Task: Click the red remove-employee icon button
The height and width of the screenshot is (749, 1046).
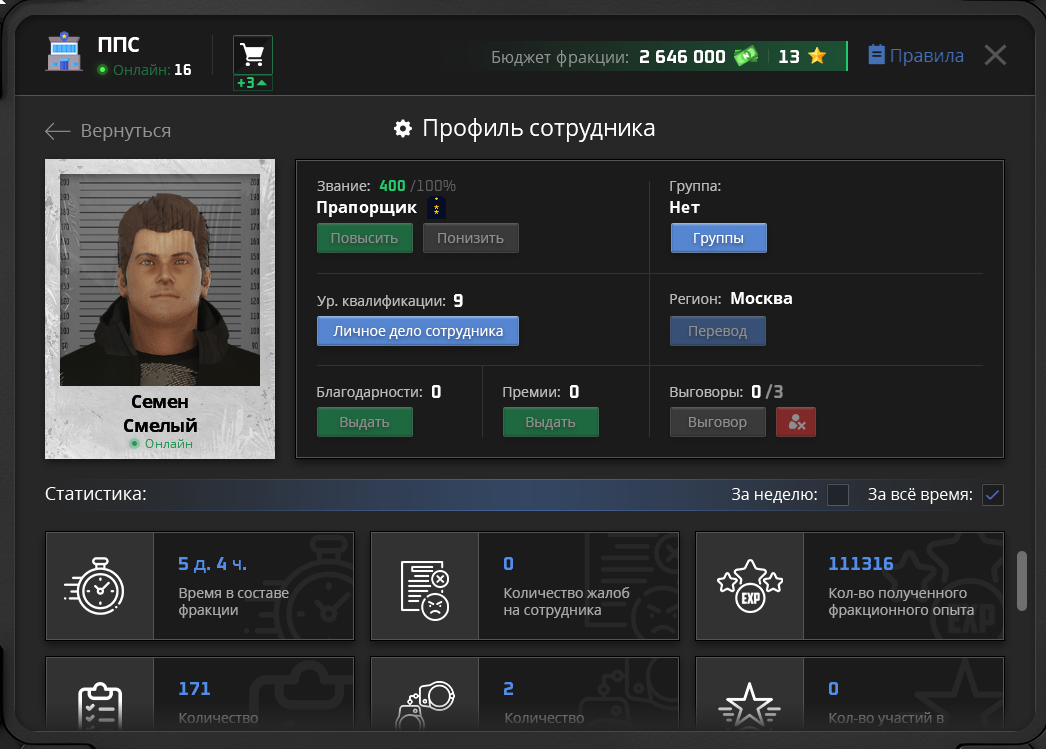Action: tap(796, 422)
